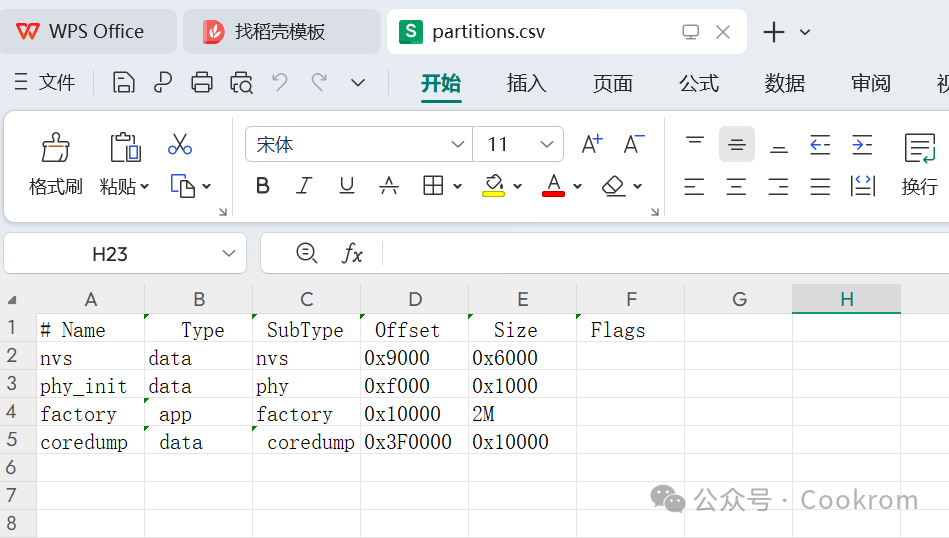Click the Cut scissors icon
This screenshot has height=538, width=949.
(x=180, y=145)
